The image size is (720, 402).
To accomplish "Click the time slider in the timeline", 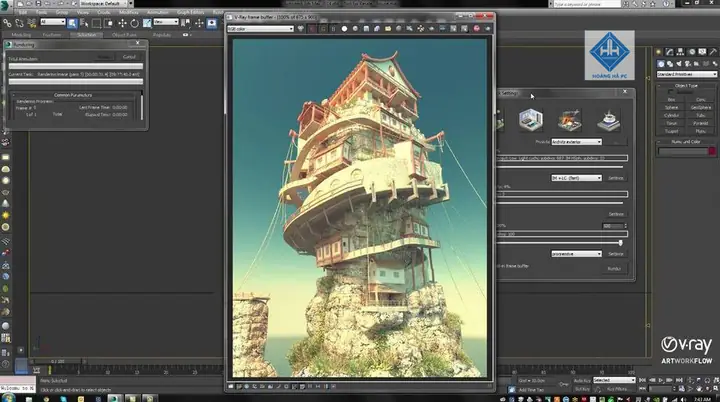I will [57, 362].
